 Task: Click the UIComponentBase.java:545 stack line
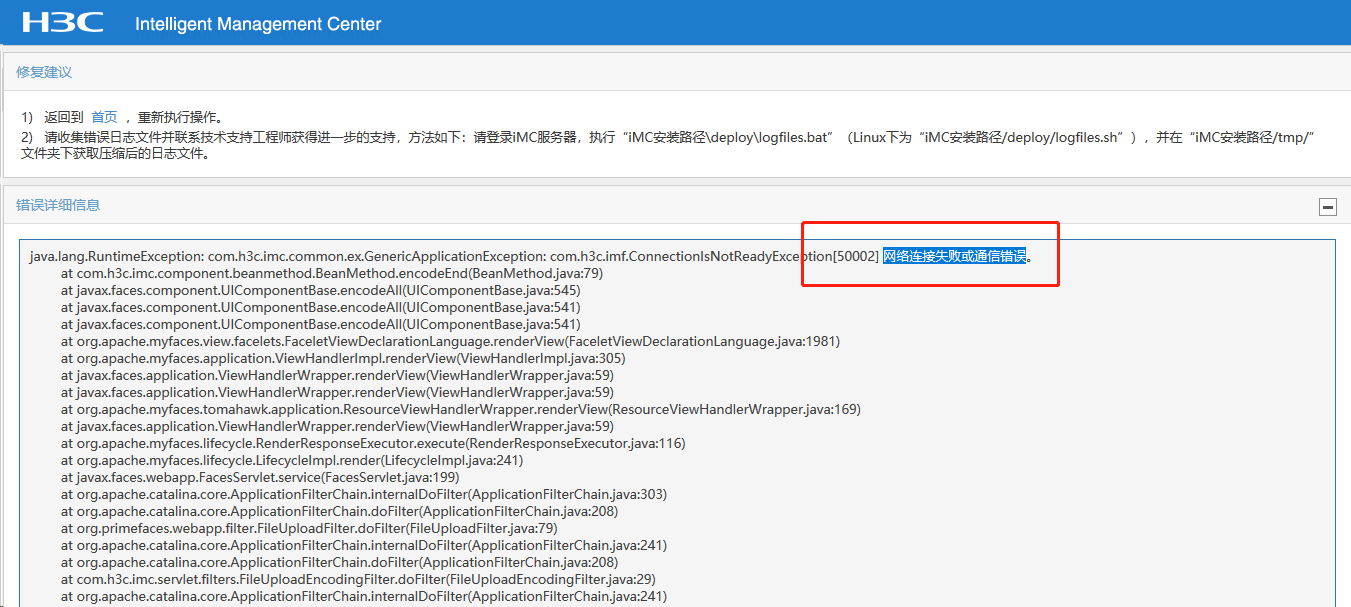click(x=321, y=290)
